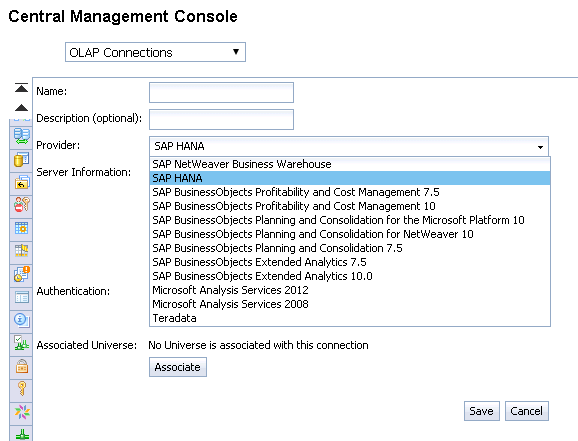Open the folder with back-arrow sidebar icon
The width and height of the screenshot is (578, 441).
click(21, 182)
